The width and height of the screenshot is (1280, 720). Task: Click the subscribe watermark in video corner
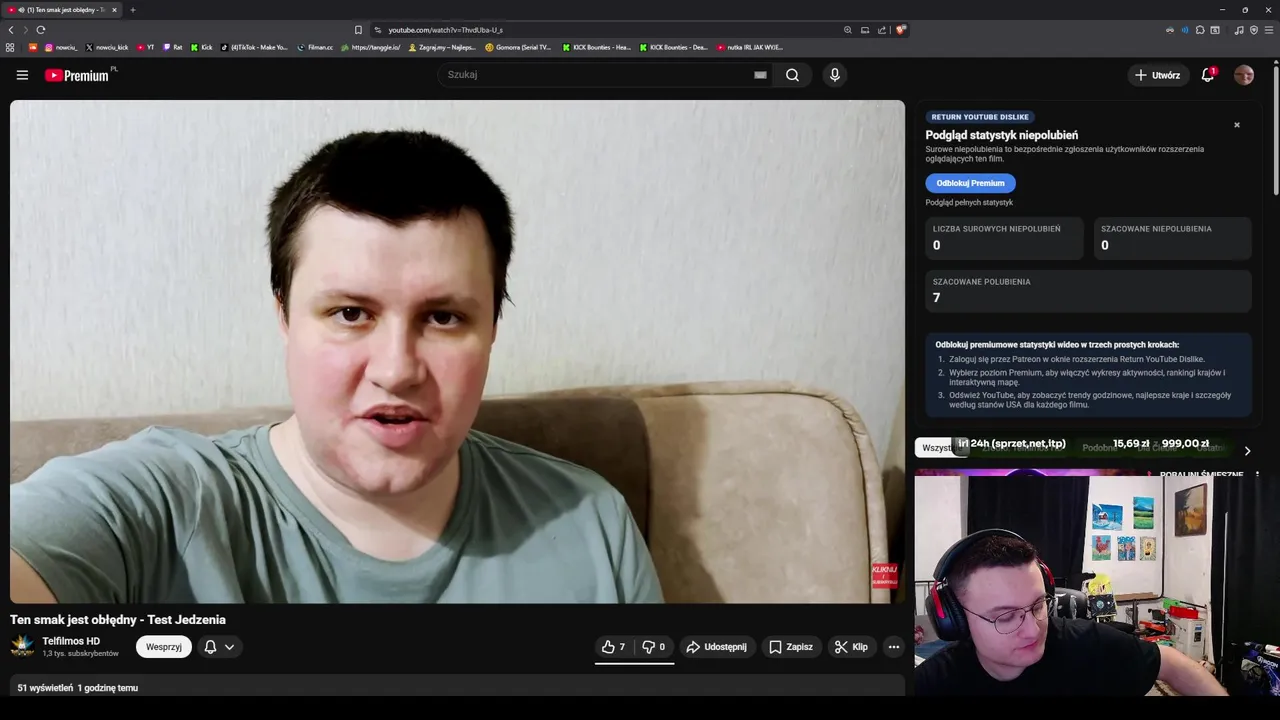point(884,575)
